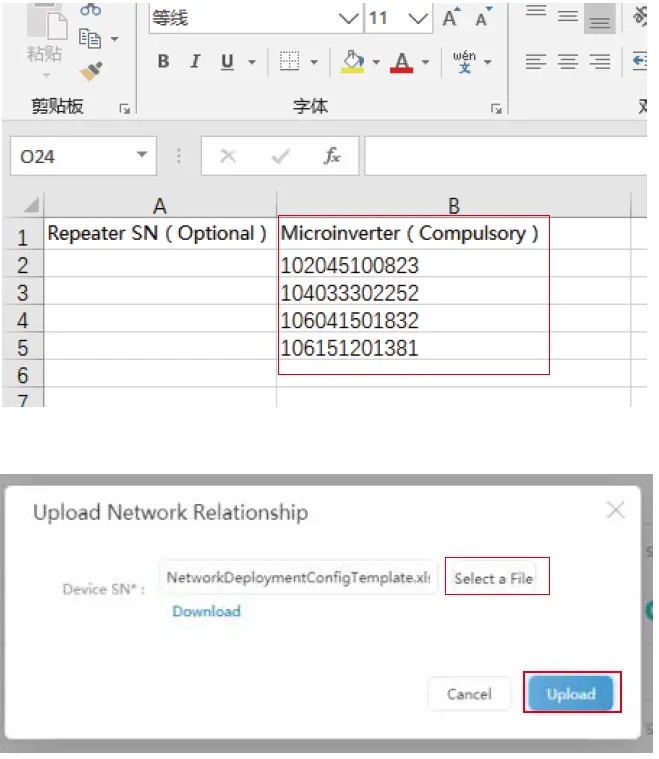The height and width of the screenshot is (759, 659).
Task: Click the Paste clipboard icon
Action: (46, 22)
